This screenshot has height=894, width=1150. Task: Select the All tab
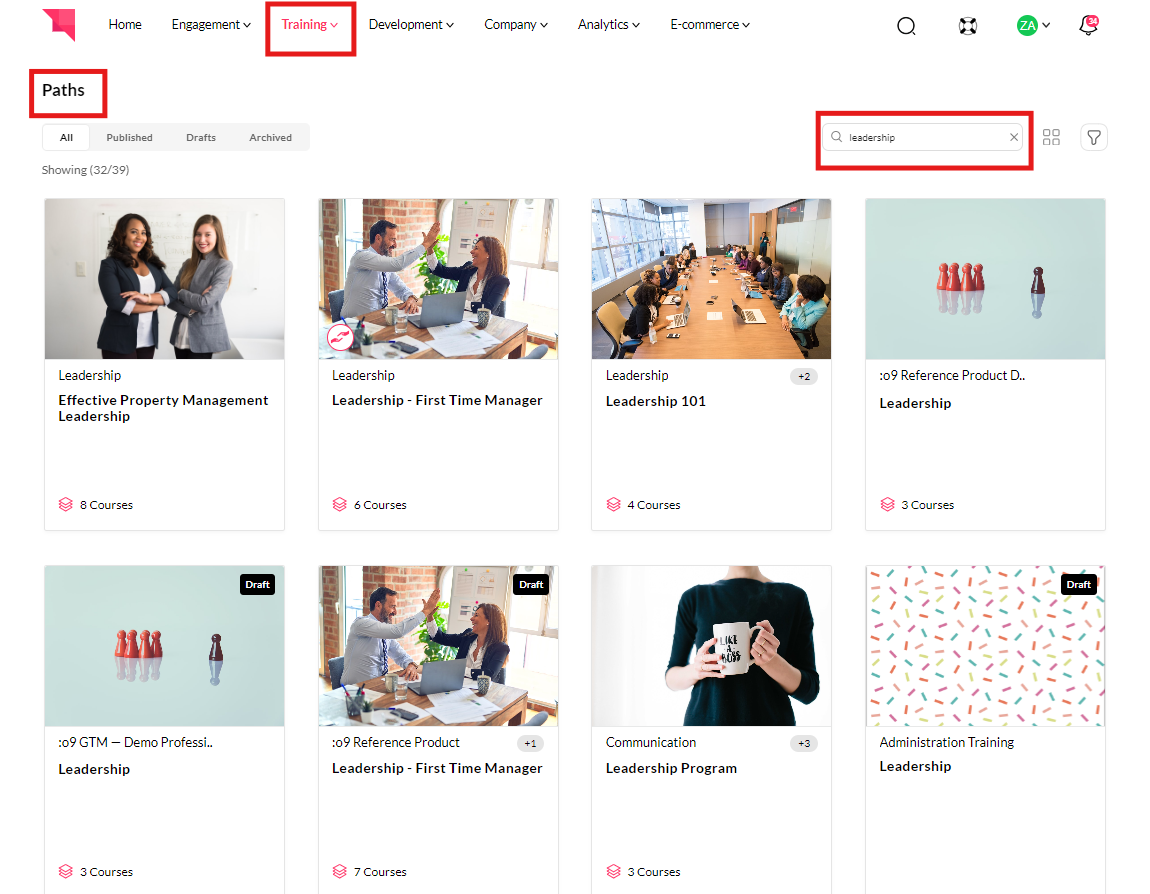(x=66, y=137)
